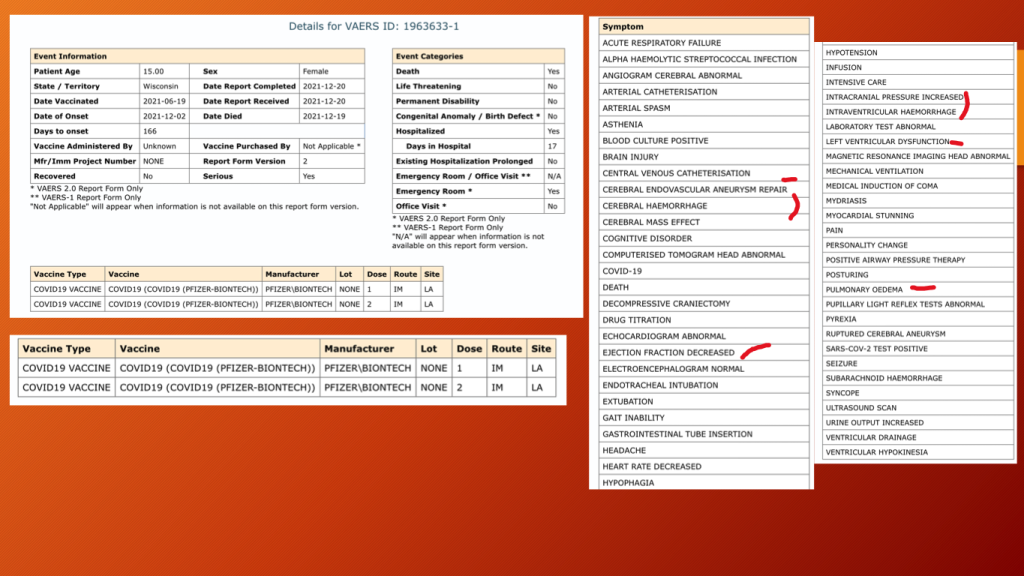Click the Days in Hospital value 17
Viewport: 1024px width, 576px height.
click(552, 146)
